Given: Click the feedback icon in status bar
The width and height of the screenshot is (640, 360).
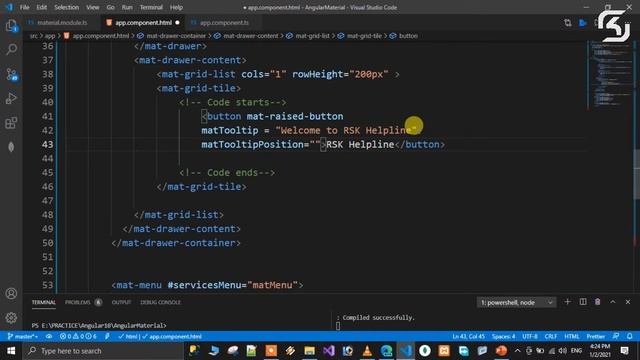Looking at the screenshot, I should coord(616,336).
